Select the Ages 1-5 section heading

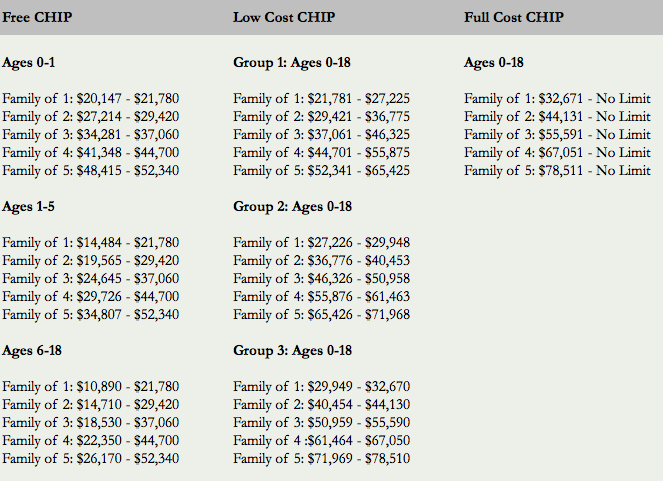[x=30, y=206]
